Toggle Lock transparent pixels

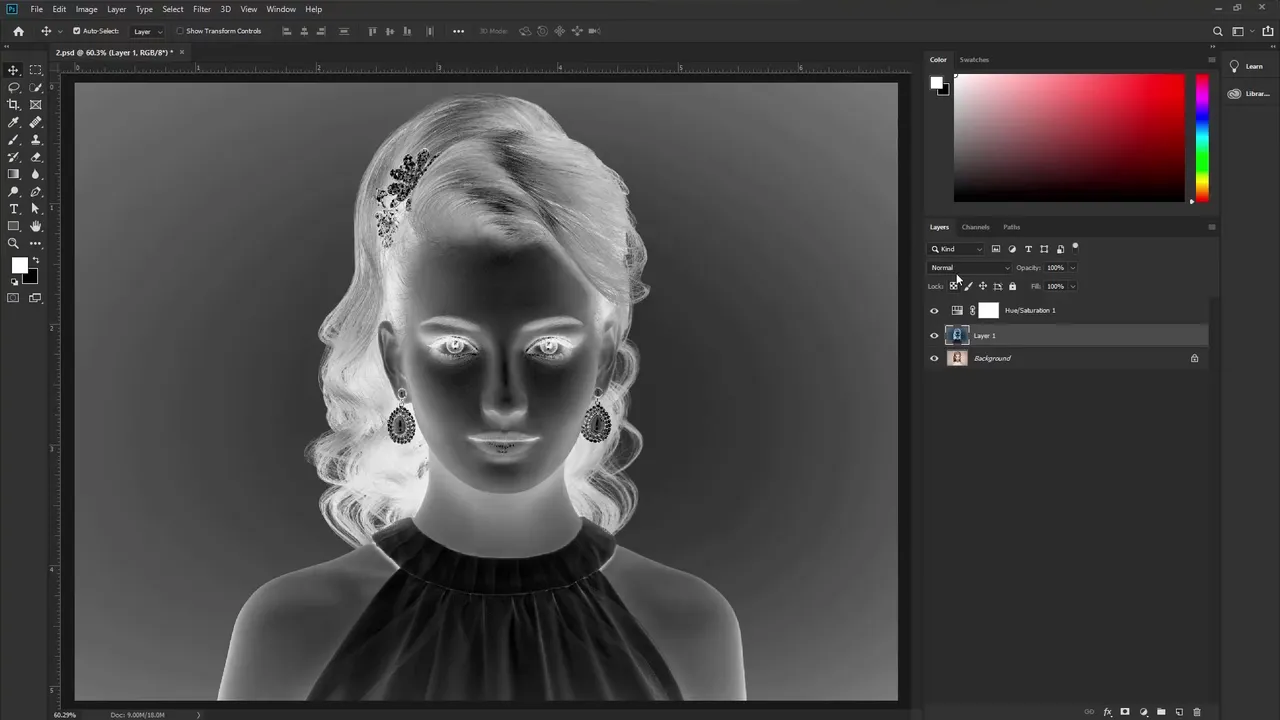[954, 286]
